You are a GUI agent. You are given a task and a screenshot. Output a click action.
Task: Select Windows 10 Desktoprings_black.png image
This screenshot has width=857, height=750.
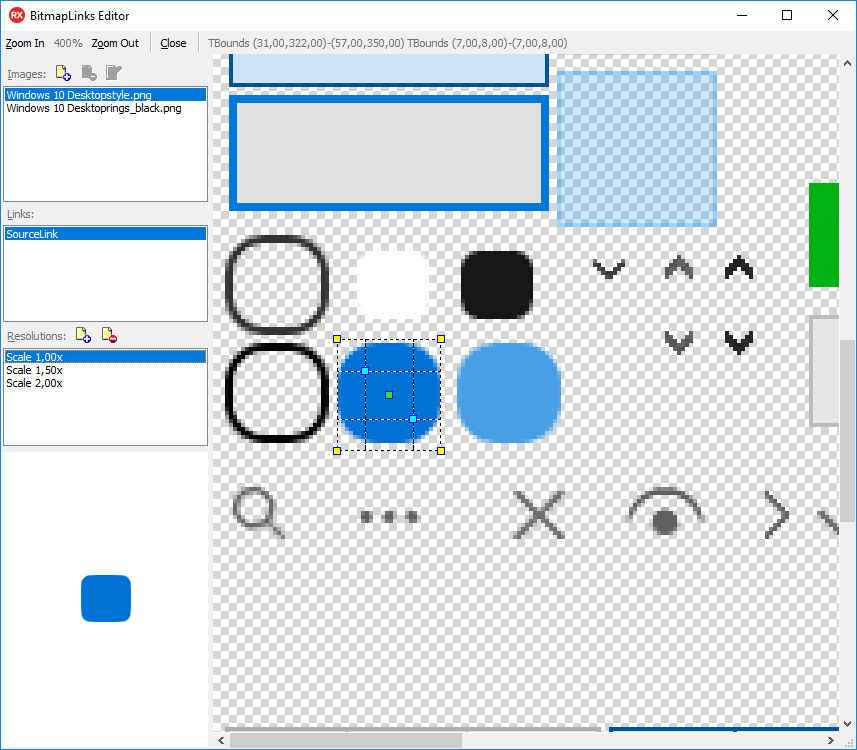click(x=105, y=108)
